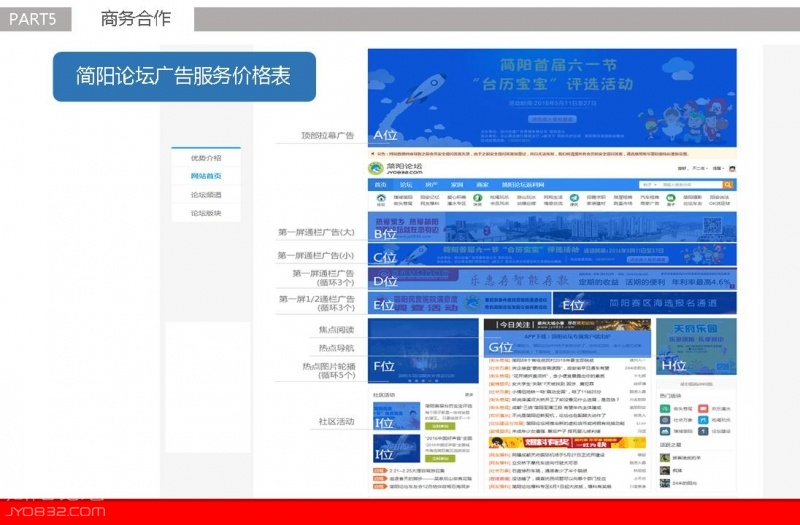Open the blue 雄城简阳 hot board icon
The height and width of the screenshot is (525, 800).
click(x=665, y=431)
